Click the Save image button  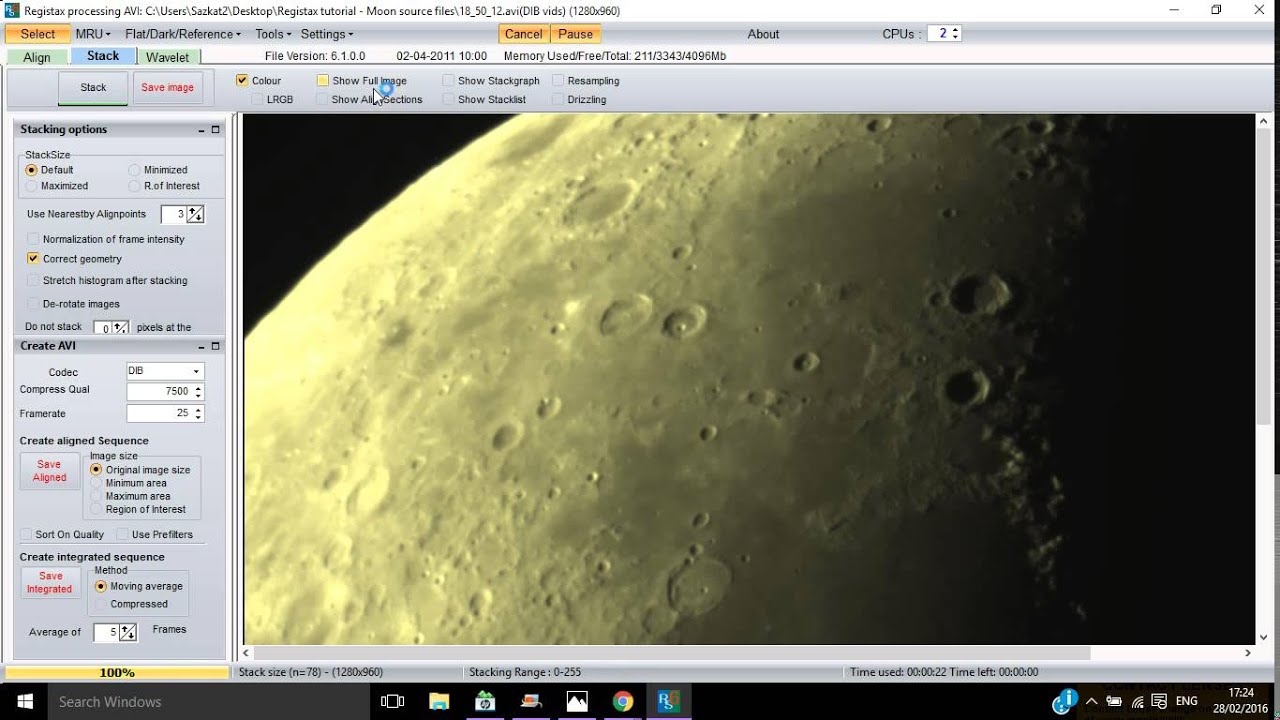pos(167,88)
